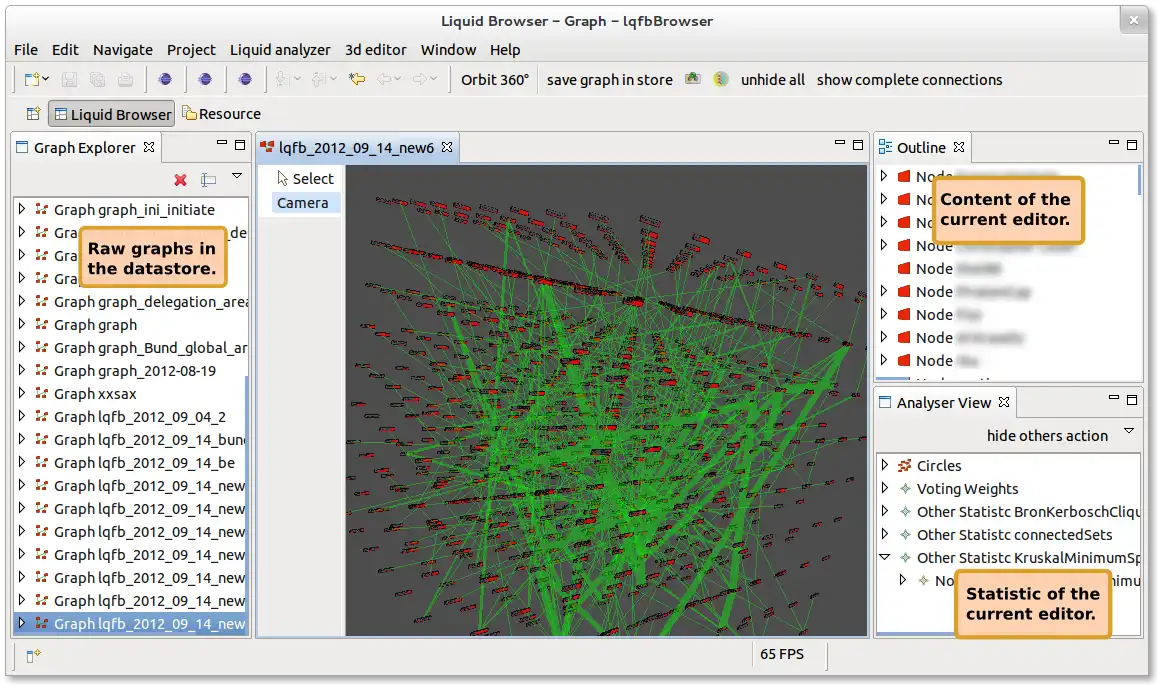
Task: Minimize the Analyser View panel
Action: point(1114,399)
